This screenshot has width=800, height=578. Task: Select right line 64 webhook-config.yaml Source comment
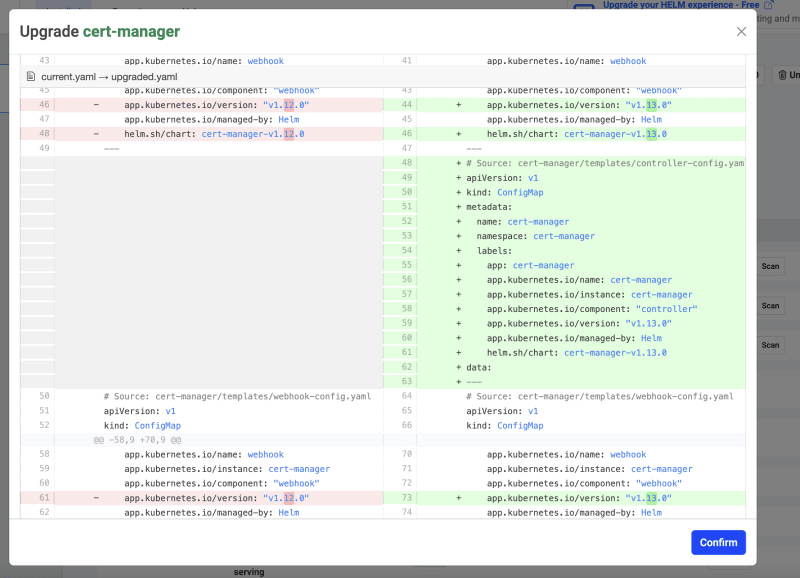564,396
